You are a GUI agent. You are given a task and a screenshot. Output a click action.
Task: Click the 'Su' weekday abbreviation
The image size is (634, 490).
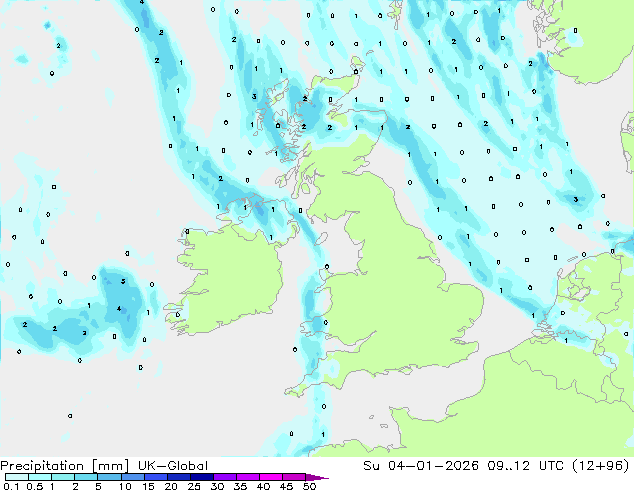tap(372, 466)
